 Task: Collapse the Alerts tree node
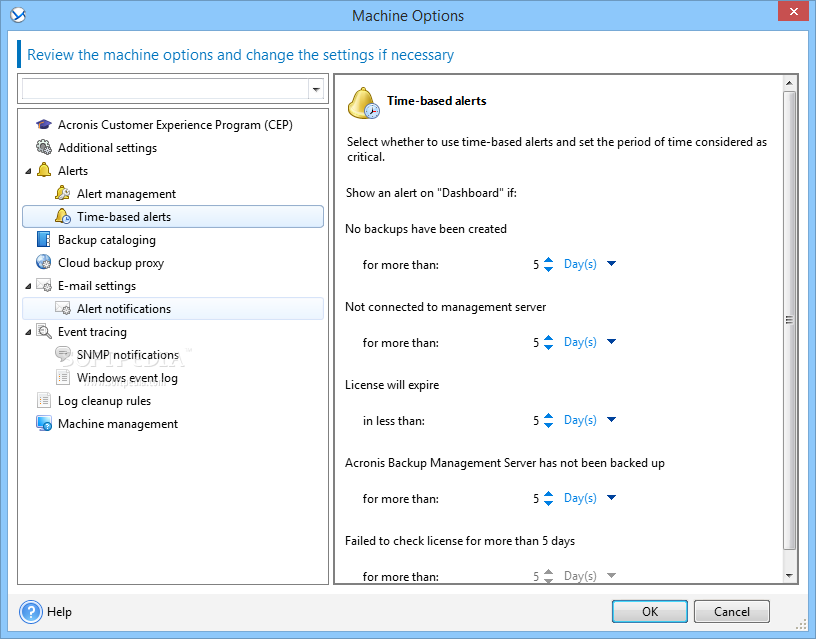coord(28,171)
